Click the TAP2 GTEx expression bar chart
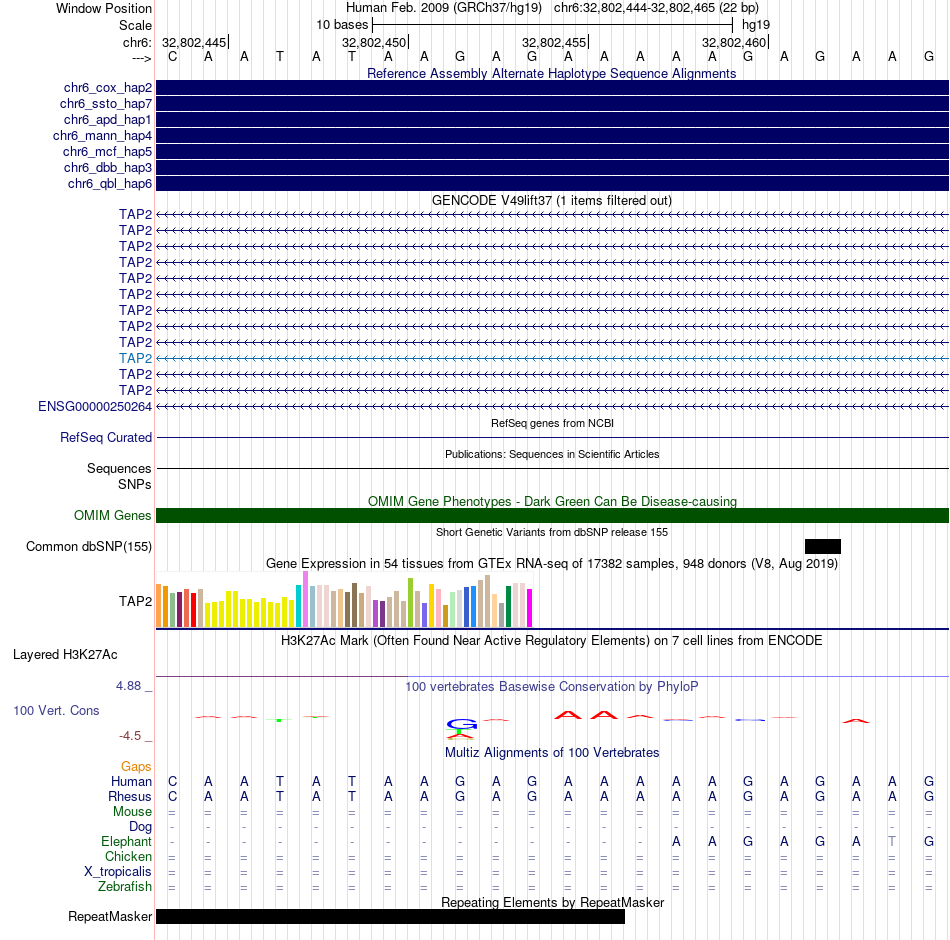 (344, 599)
